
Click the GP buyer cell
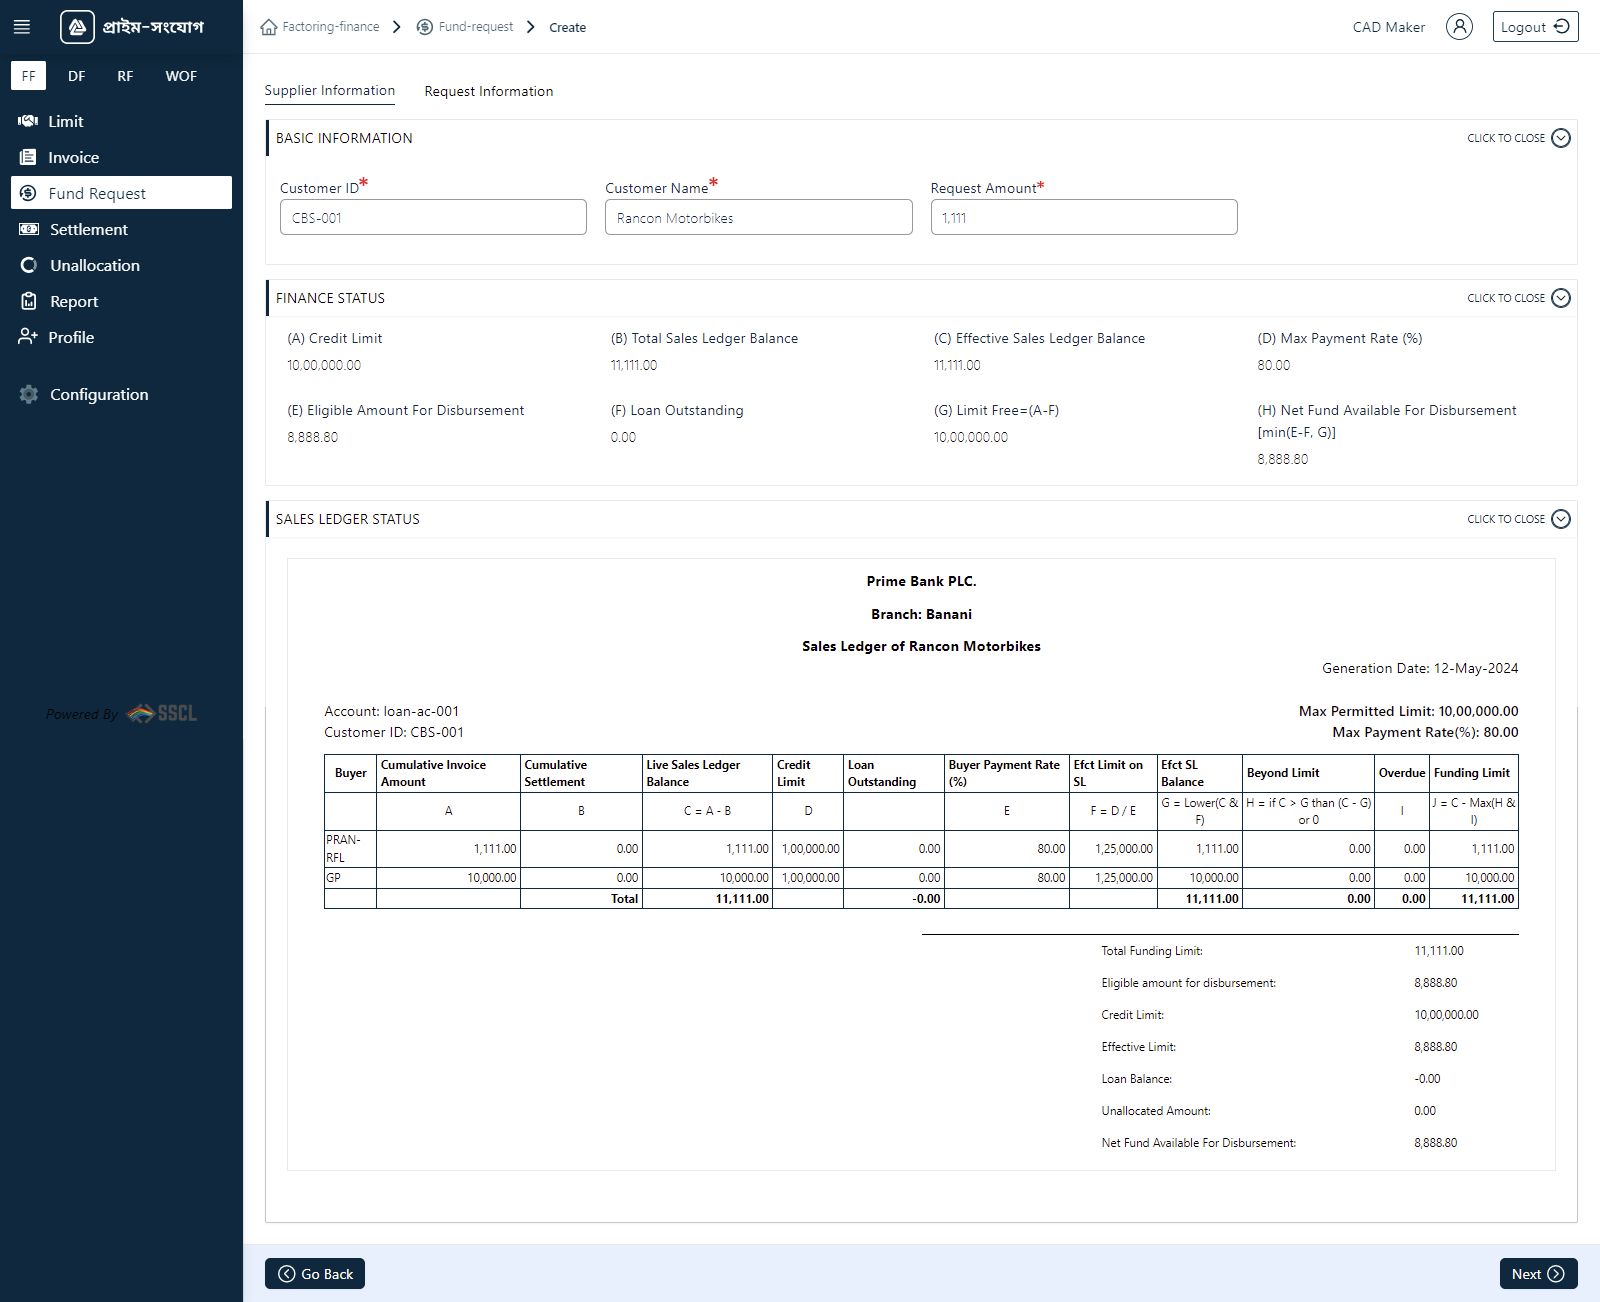[350, 877]
